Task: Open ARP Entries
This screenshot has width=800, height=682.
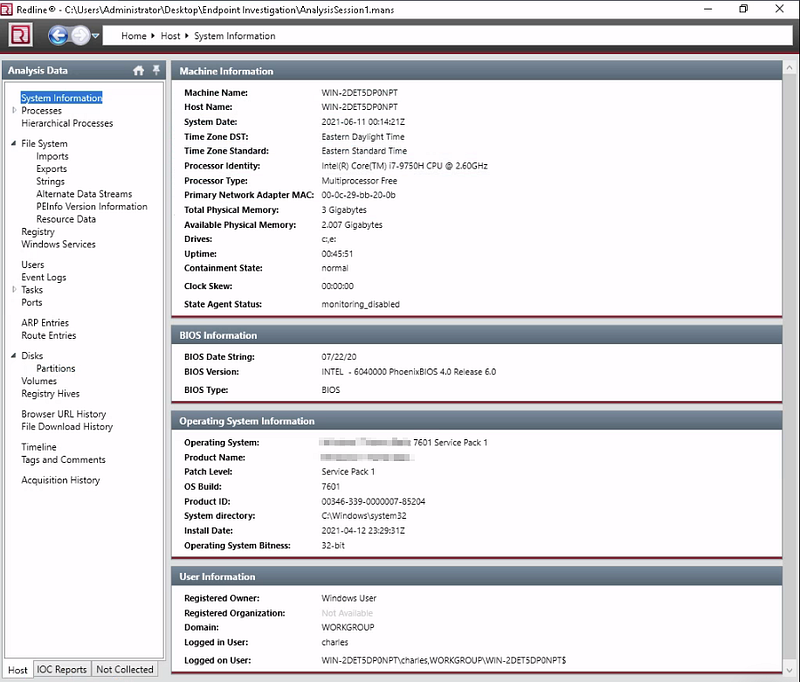Action: (x=45, y=322)
